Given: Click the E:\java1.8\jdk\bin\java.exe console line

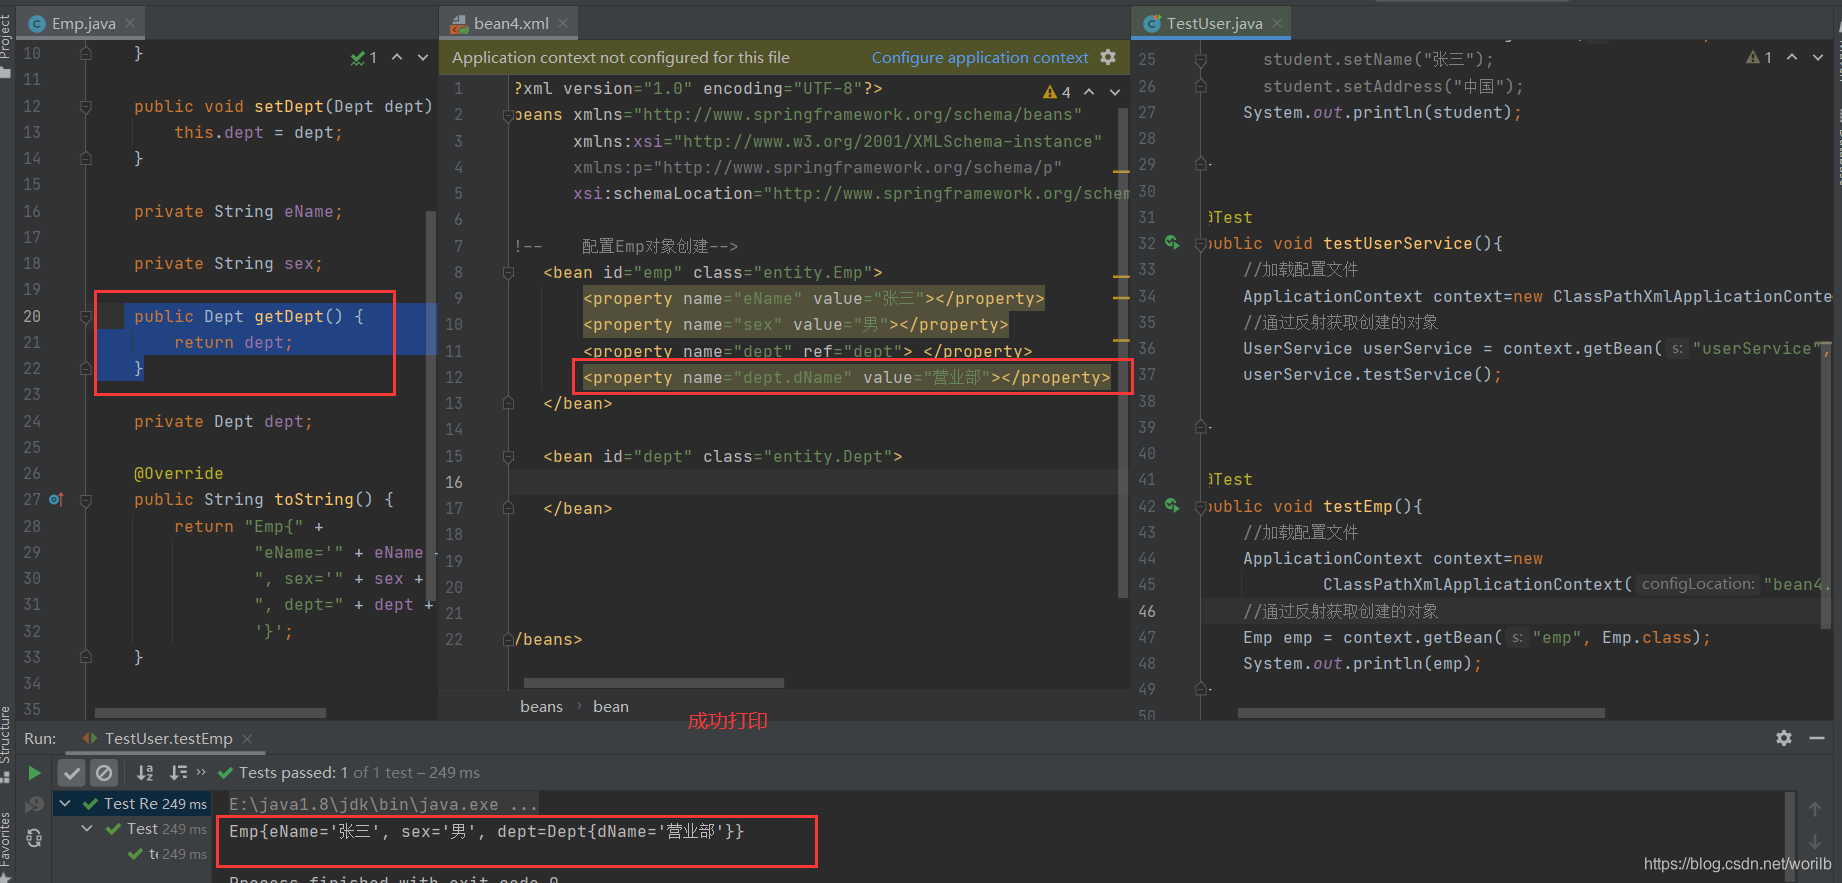Looking at the screenshot, I should coord(383,804).
